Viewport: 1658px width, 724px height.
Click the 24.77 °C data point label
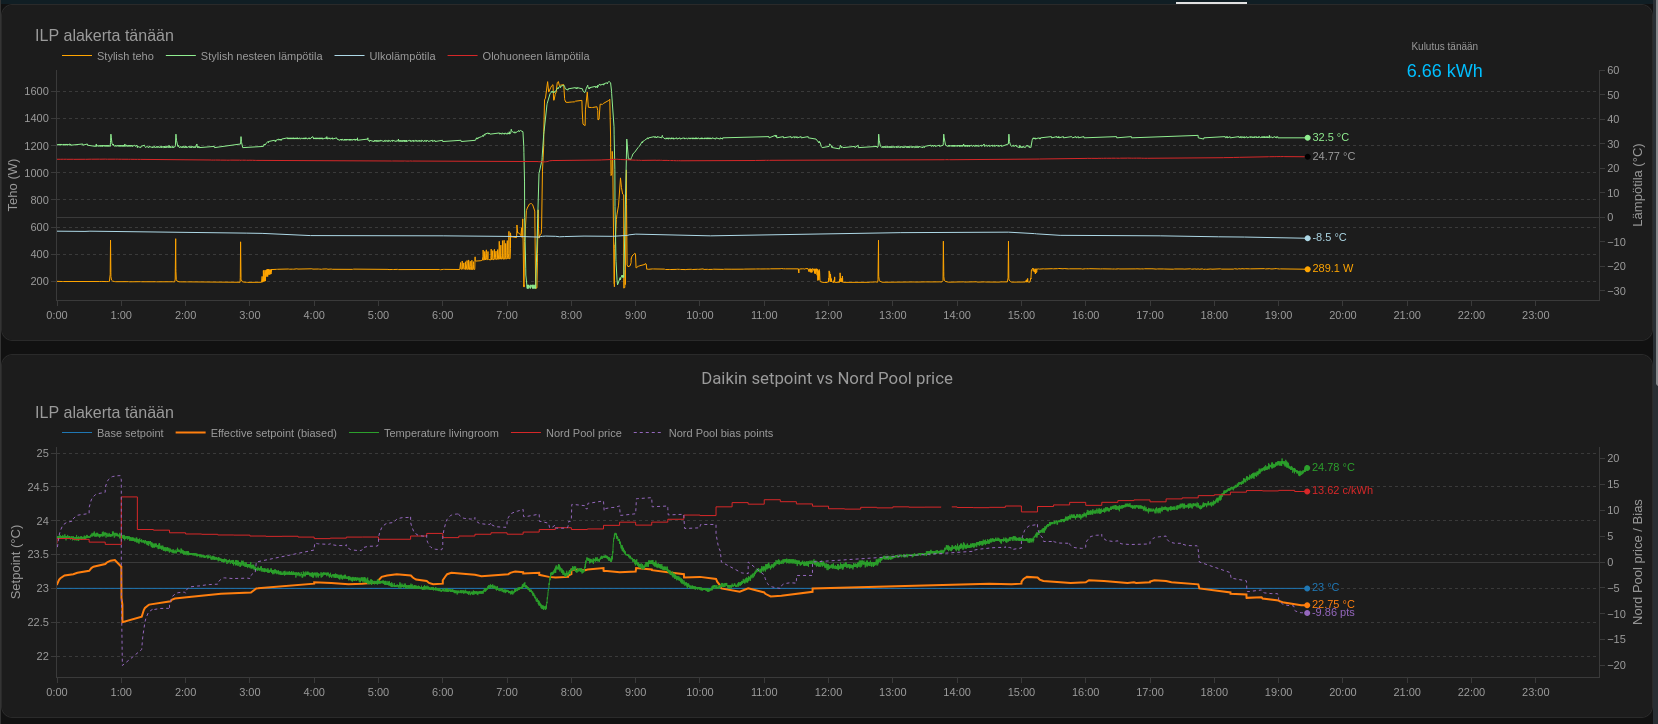(1333, 157)
